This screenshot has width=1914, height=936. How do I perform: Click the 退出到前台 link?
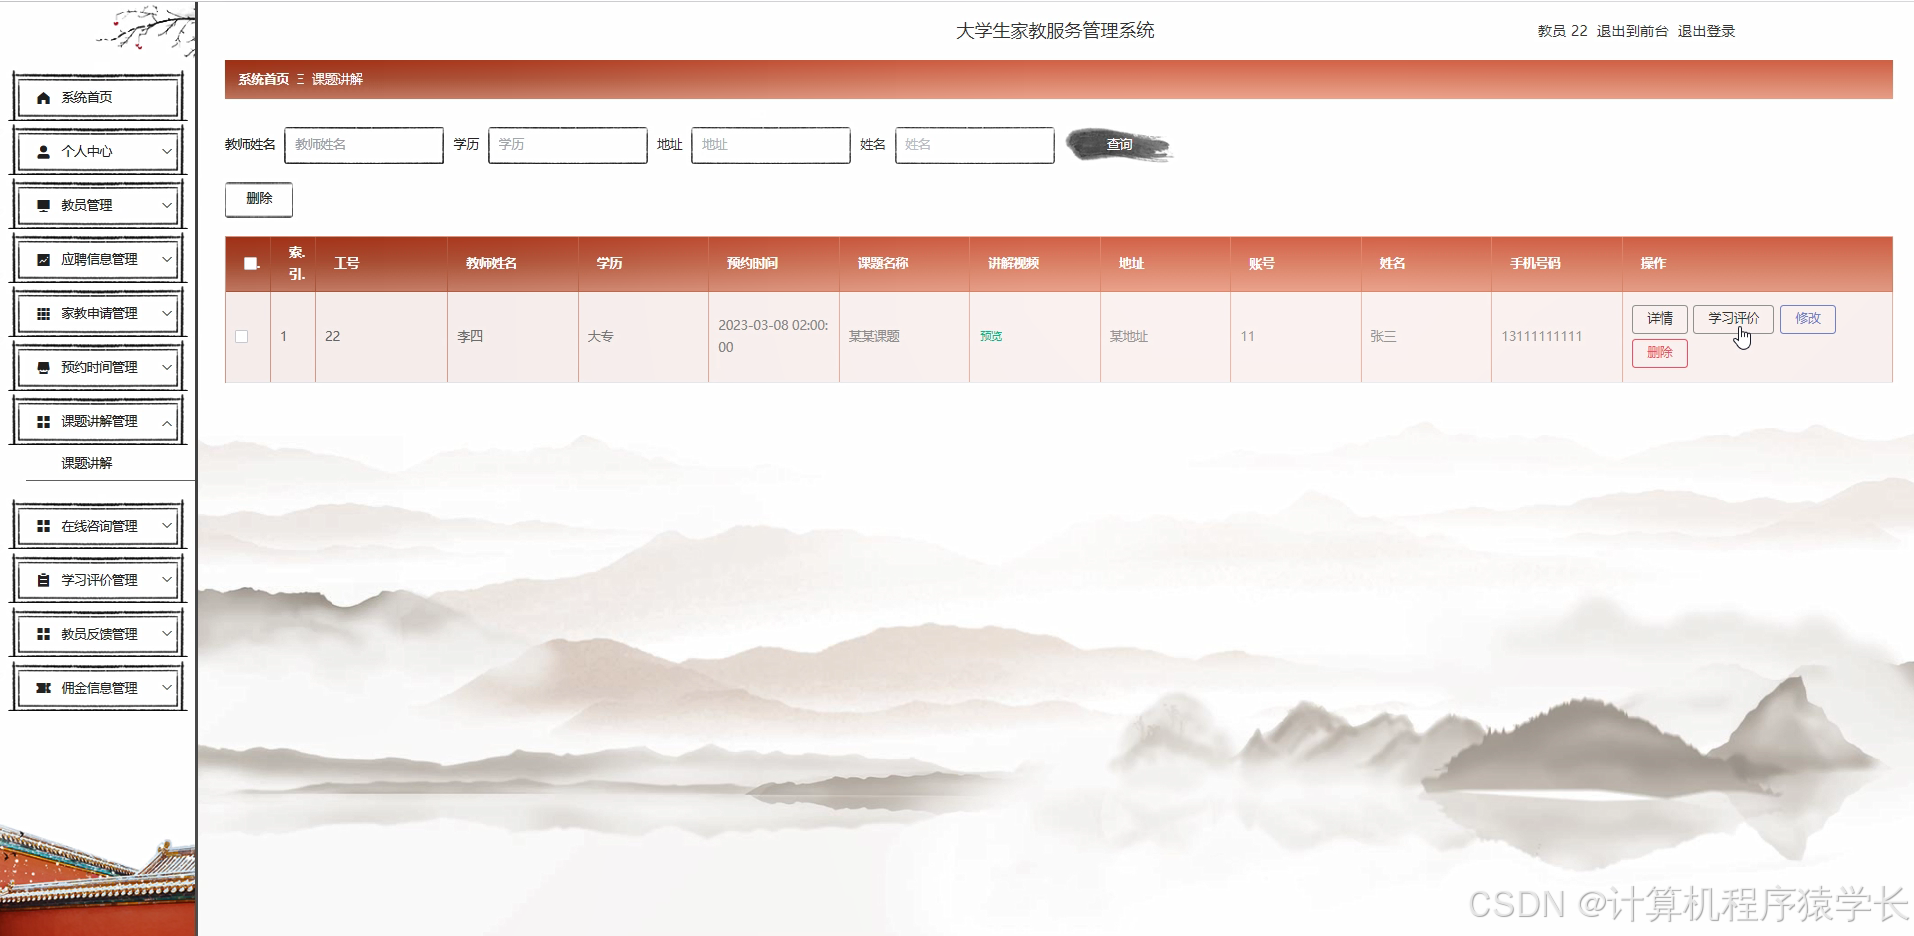point(1632,31)
